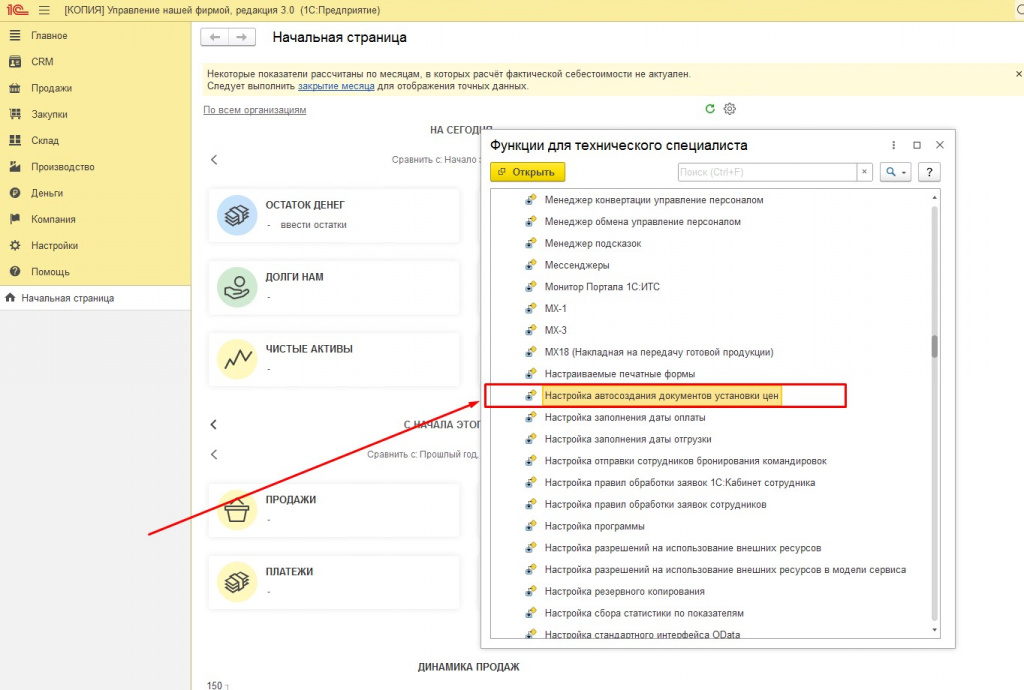Viewport: 1024px width, 690px height.
Task: Refresh indicators with the green refresh icon
Action: pos(710,109)
